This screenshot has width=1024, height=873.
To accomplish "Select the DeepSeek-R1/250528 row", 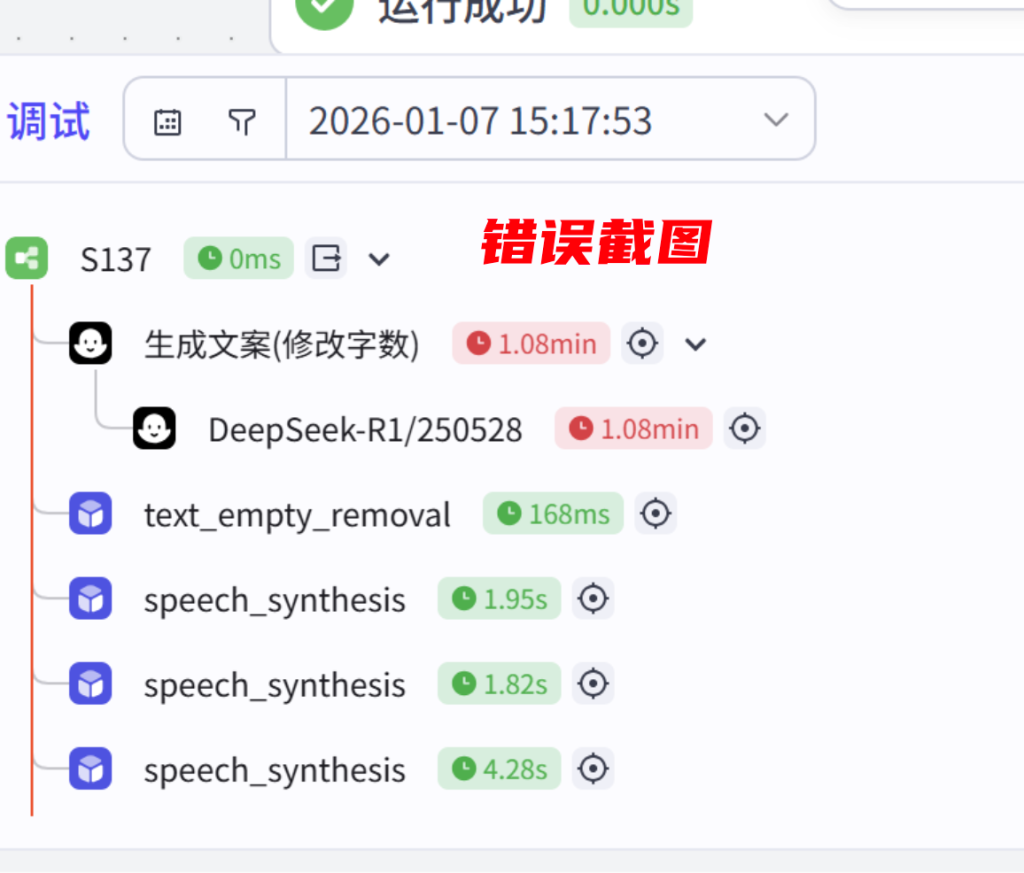I will point(449,429).
